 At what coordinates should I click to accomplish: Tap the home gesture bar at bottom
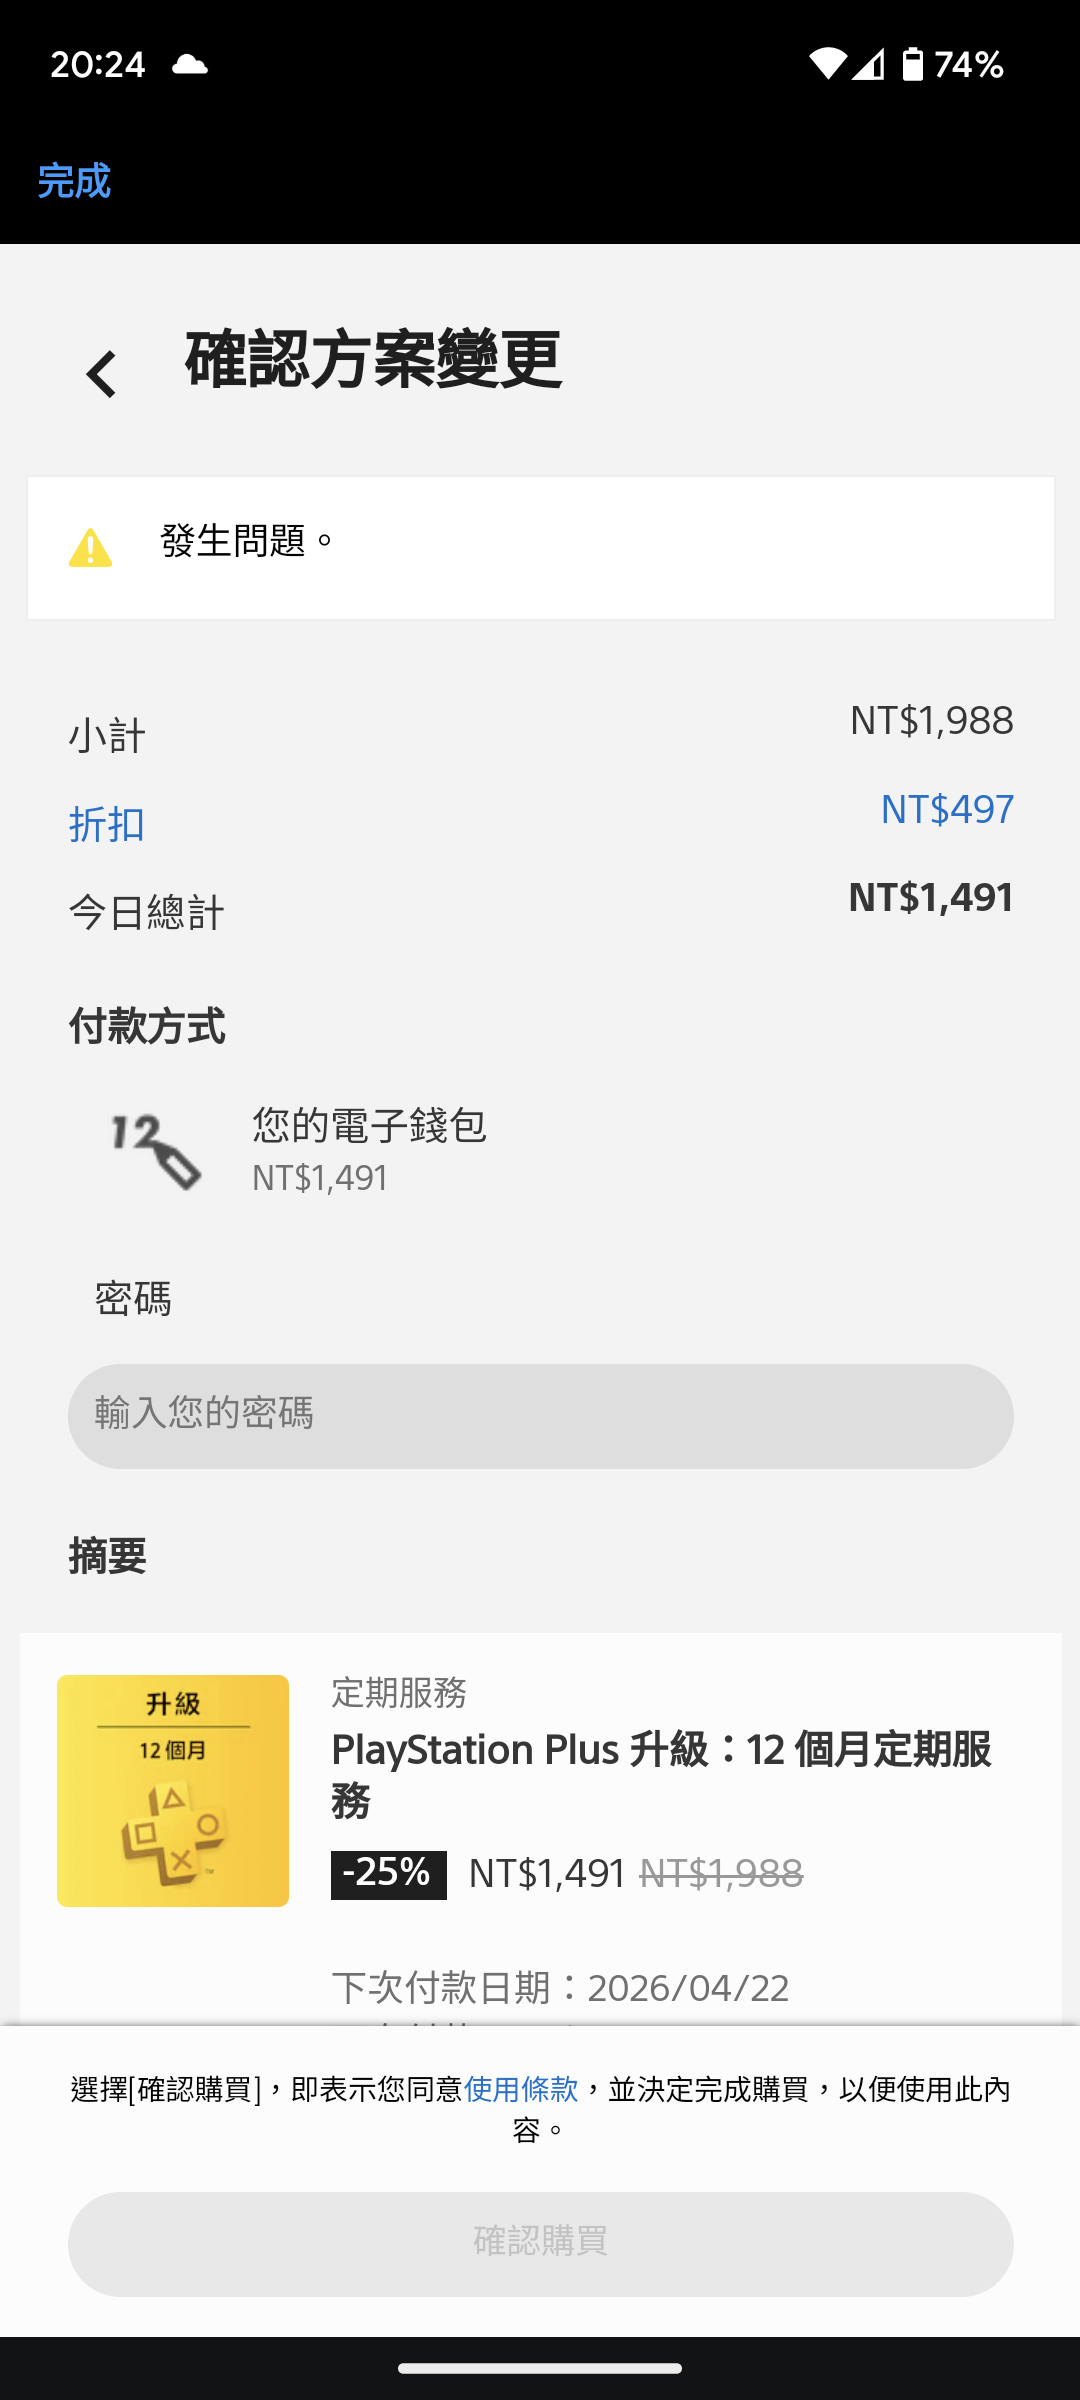click(540, 2368)
